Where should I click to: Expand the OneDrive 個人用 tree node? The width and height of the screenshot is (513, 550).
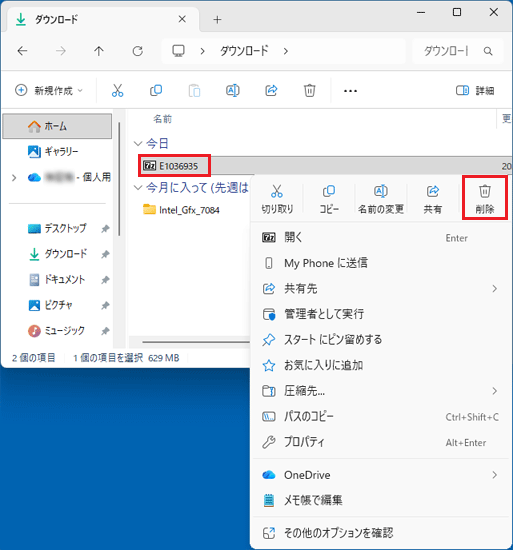coord(14,178)
